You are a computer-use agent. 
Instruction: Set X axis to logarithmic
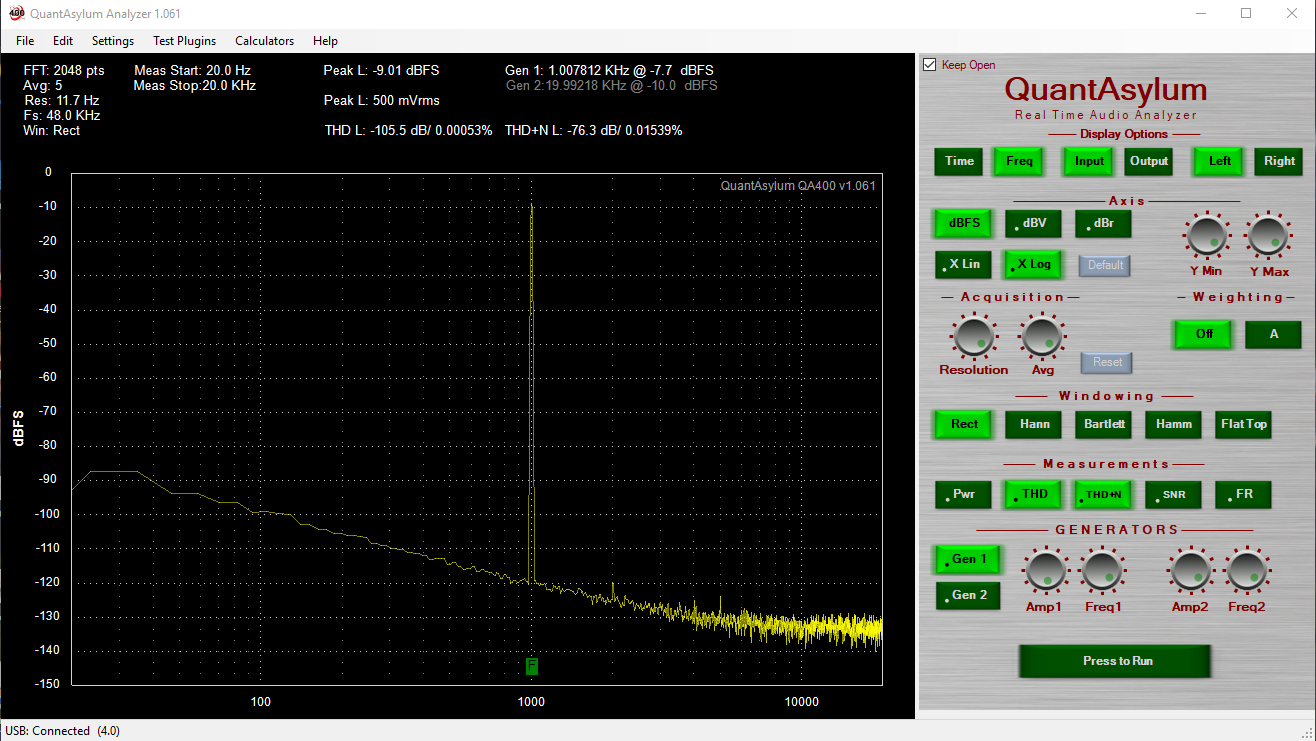[x=1033, y=265]
